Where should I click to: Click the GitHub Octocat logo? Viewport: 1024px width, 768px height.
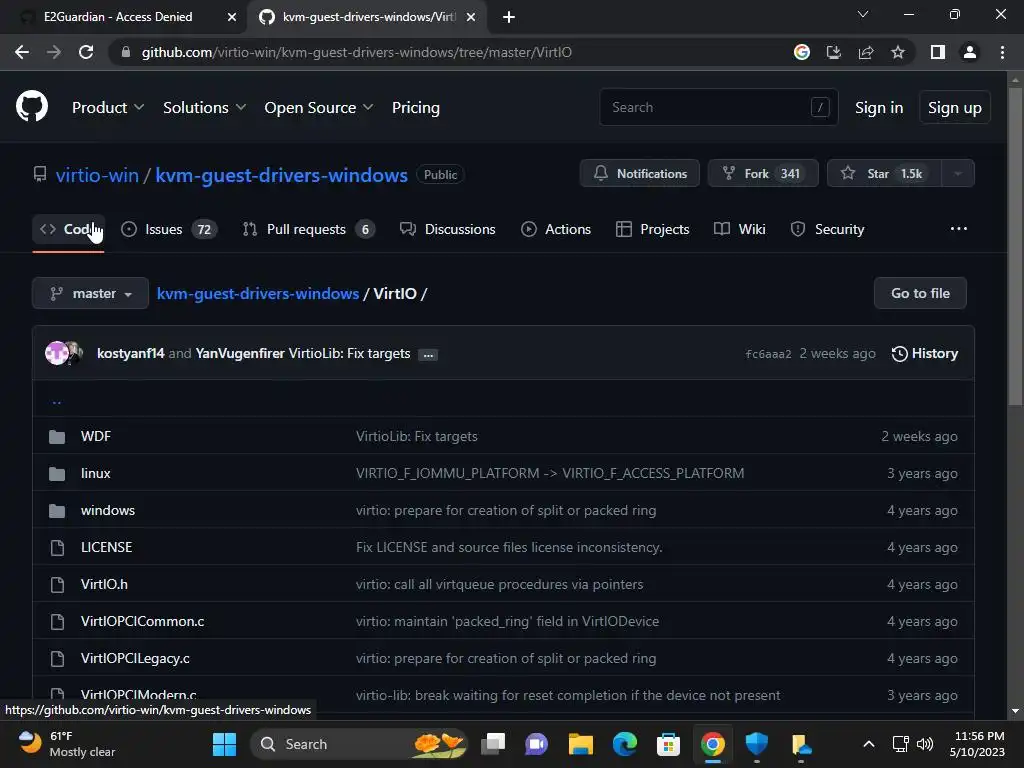point(31,106)
